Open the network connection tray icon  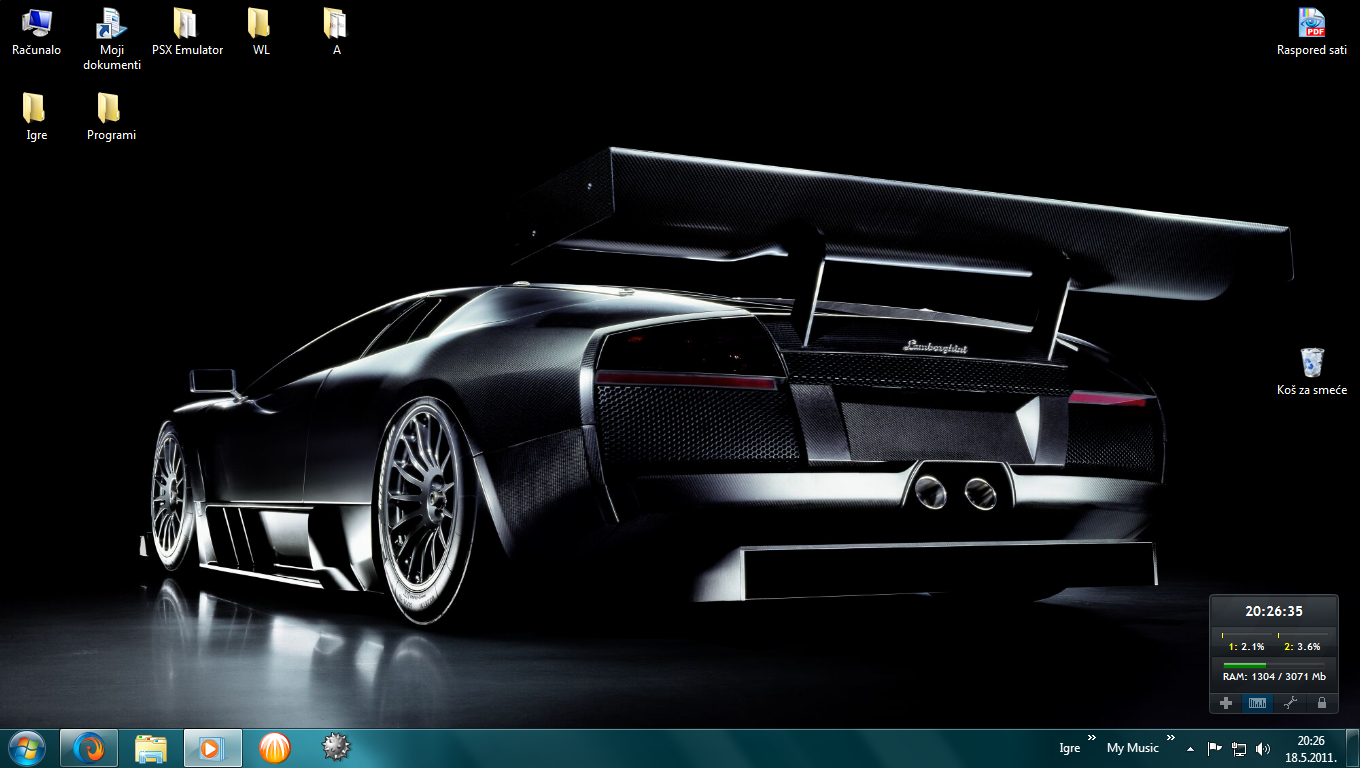coord(1239,748)
